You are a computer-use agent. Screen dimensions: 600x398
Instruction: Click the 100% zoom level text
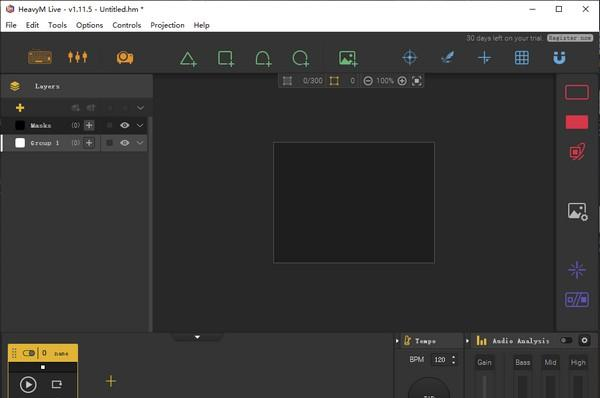tap(385, 81)
